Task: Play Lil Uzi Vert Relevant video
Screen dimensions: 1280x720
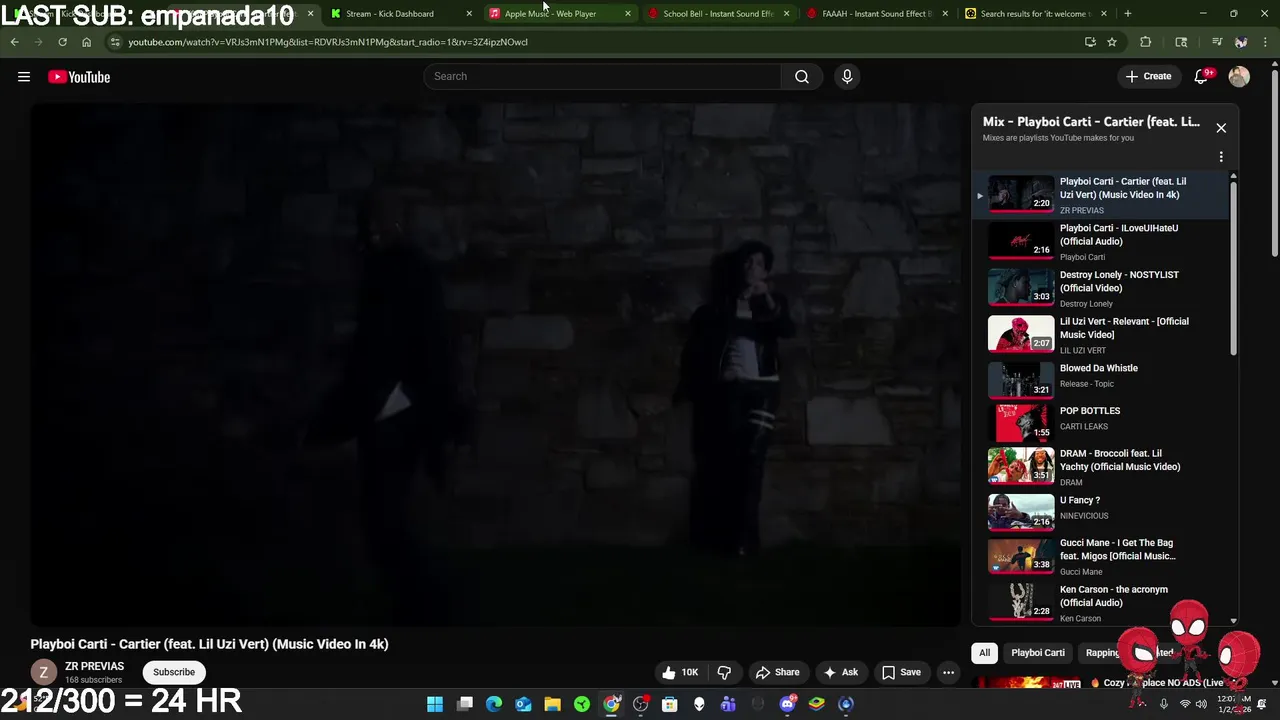Action: point(1100,335)
